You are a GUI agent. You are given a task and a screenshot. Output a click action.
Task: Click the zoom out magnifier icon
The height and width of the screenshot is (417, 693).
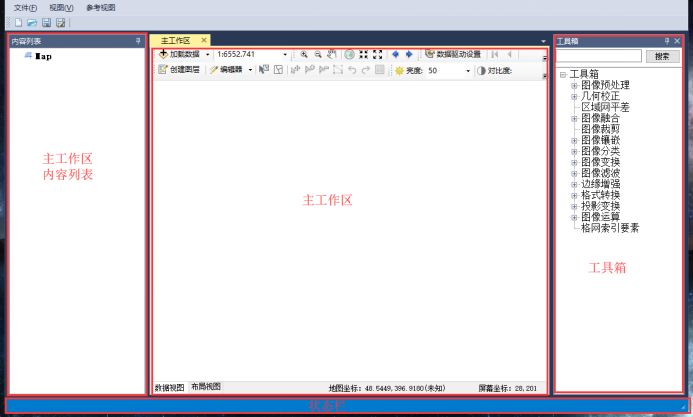(x=318, y=54)
